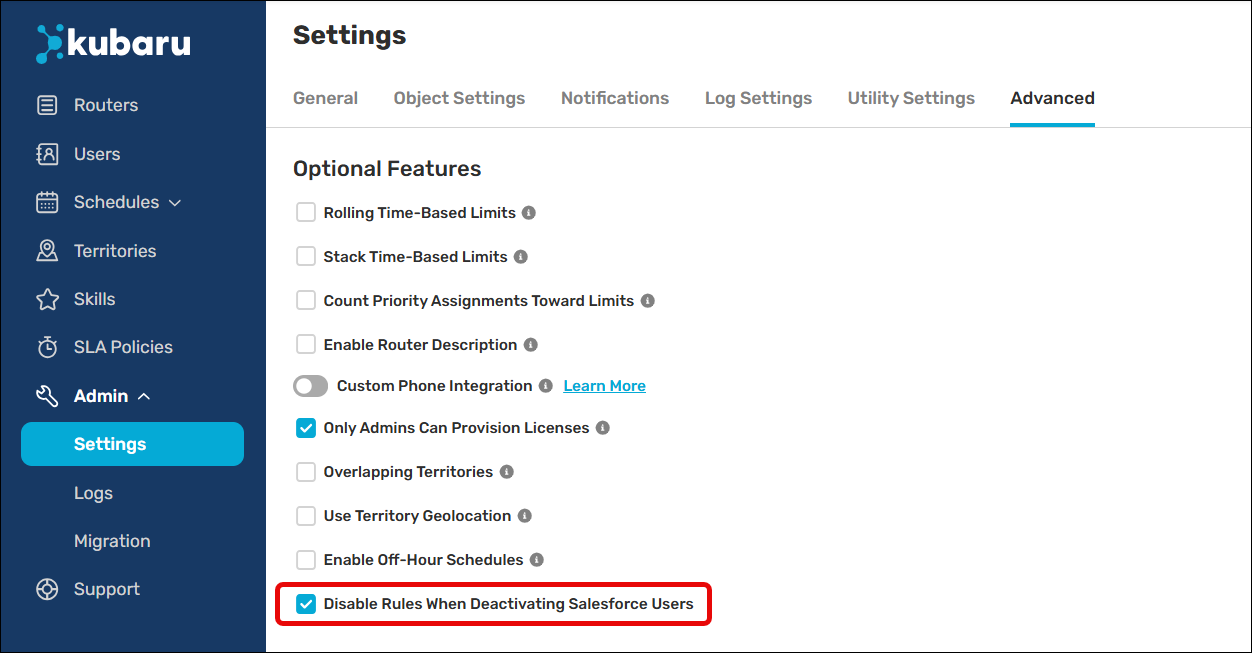Collapse the Admin section chevron

point(144,396)
